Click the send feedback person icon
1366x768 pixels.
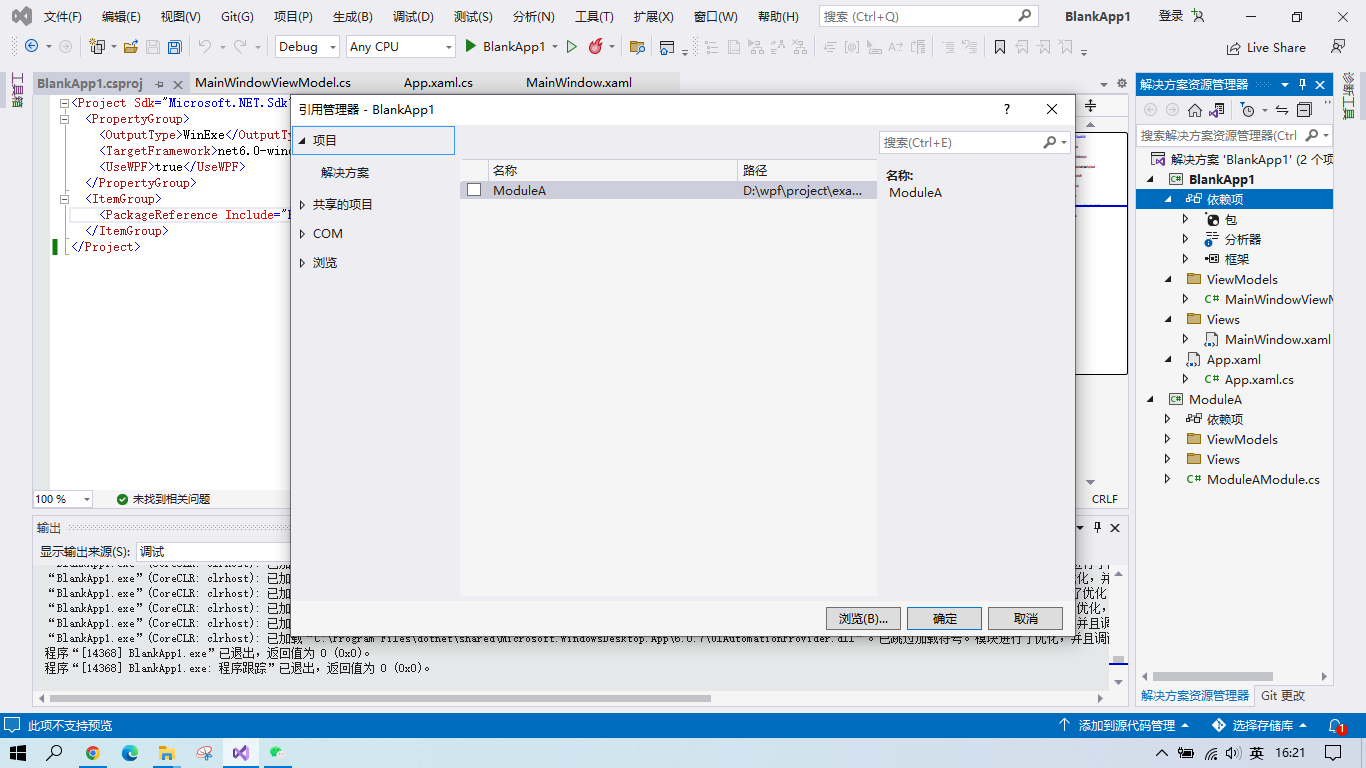point(1338,46)
